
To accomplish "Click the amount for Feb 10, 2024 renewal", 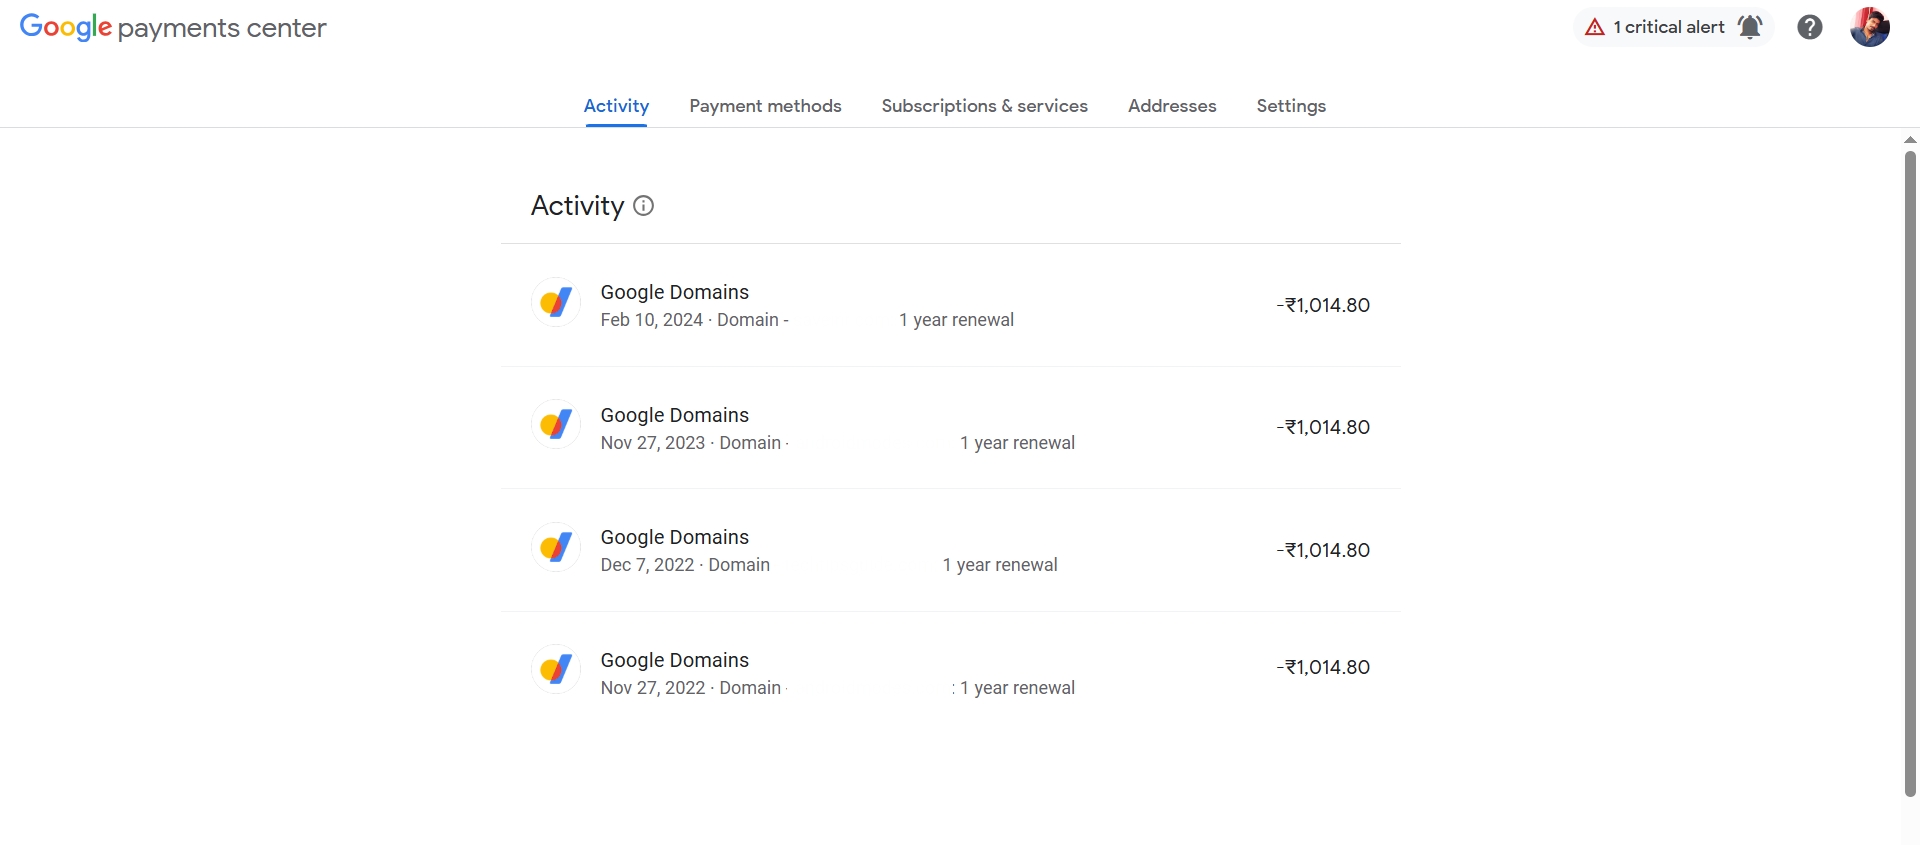I will [x=1323, y=305].
